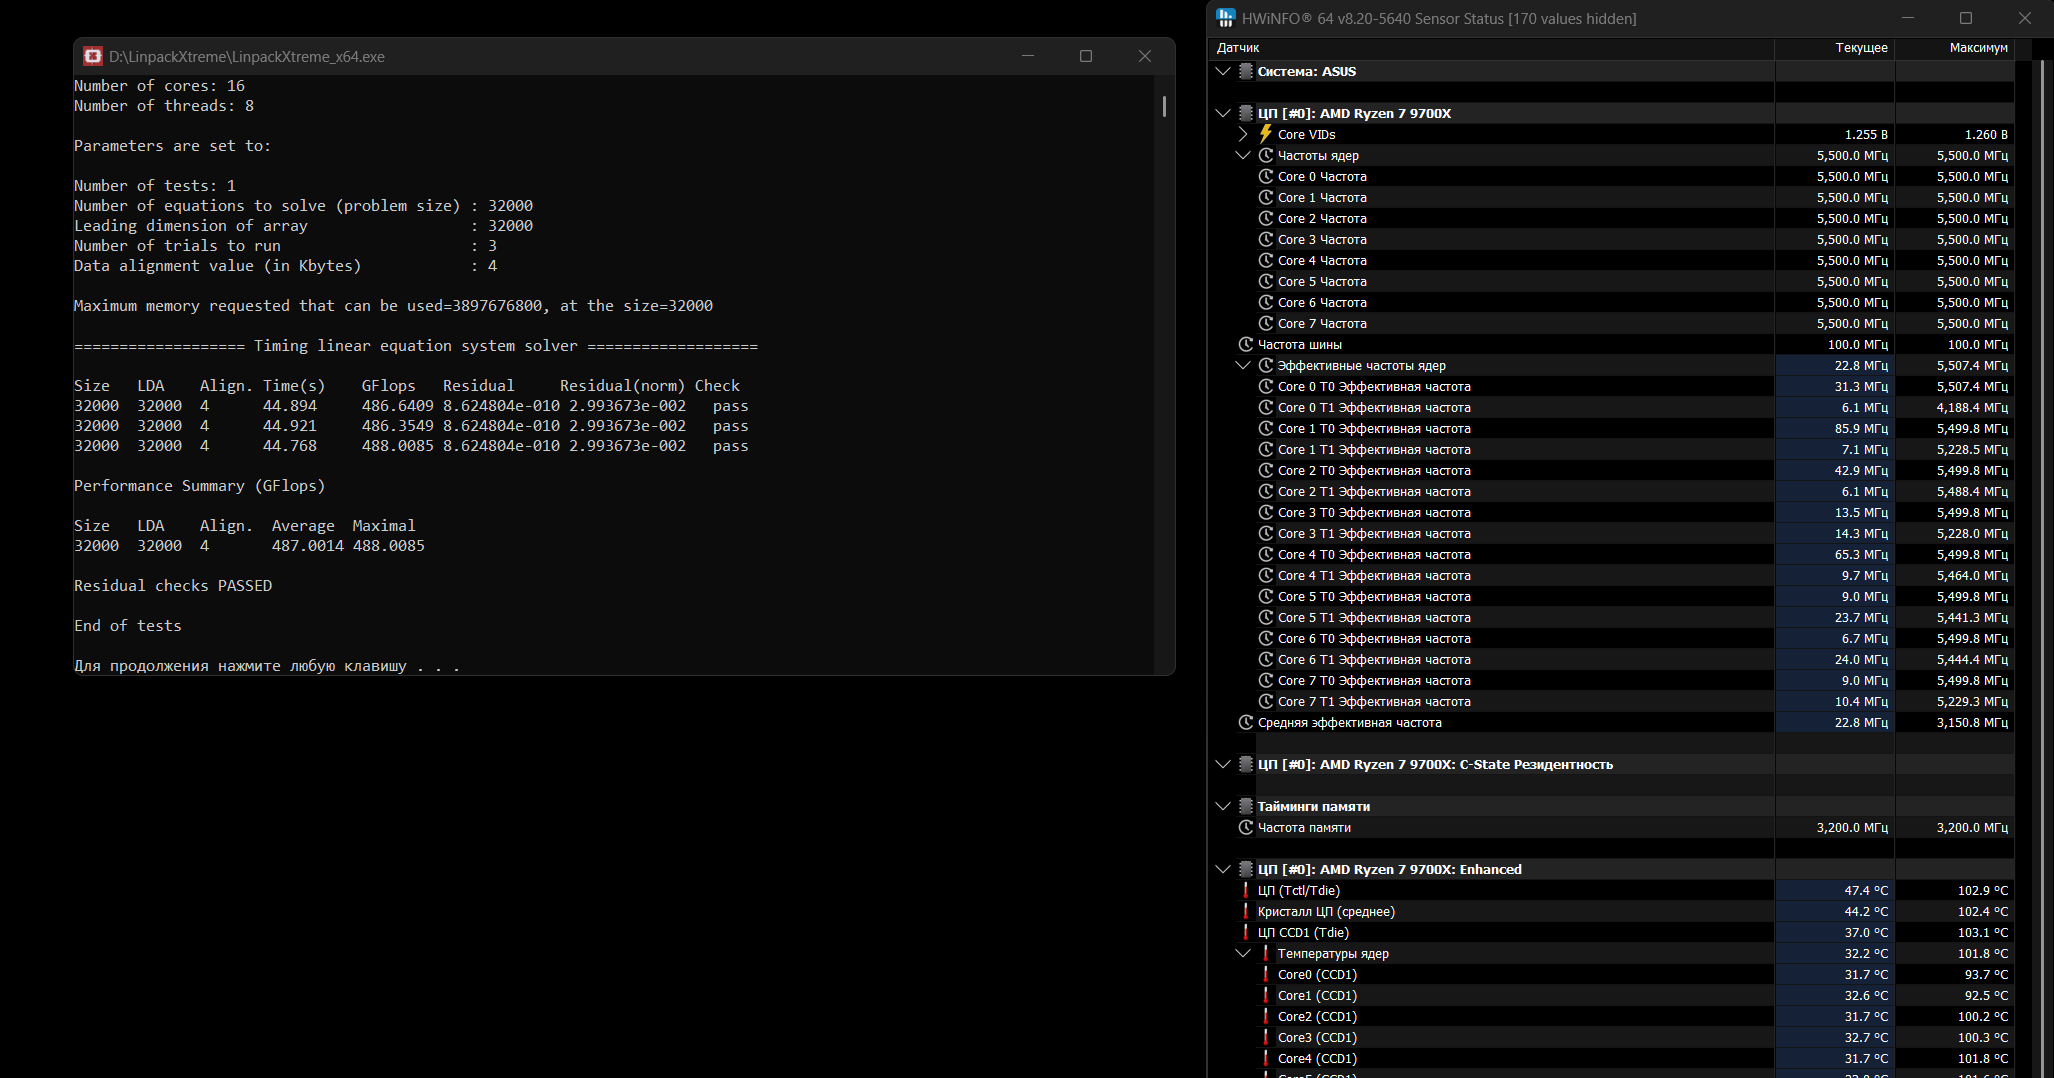Screen dimensions: 2054x1078
Task: Click the Core 1 Частота row label
Action: (1322, 197)
